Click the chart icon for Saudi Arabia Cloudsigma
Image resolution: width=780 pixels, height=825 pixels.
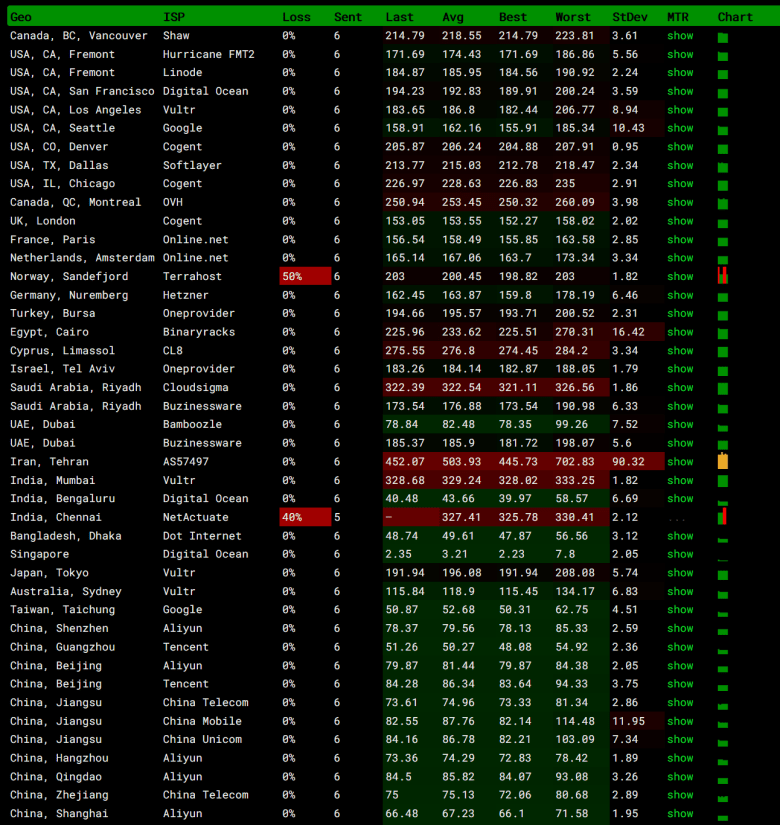[x=722, y=388]
